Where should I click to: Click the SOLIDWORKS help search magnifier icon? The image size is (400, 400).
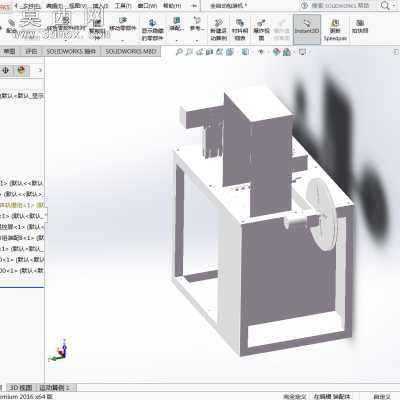point(385,5)
